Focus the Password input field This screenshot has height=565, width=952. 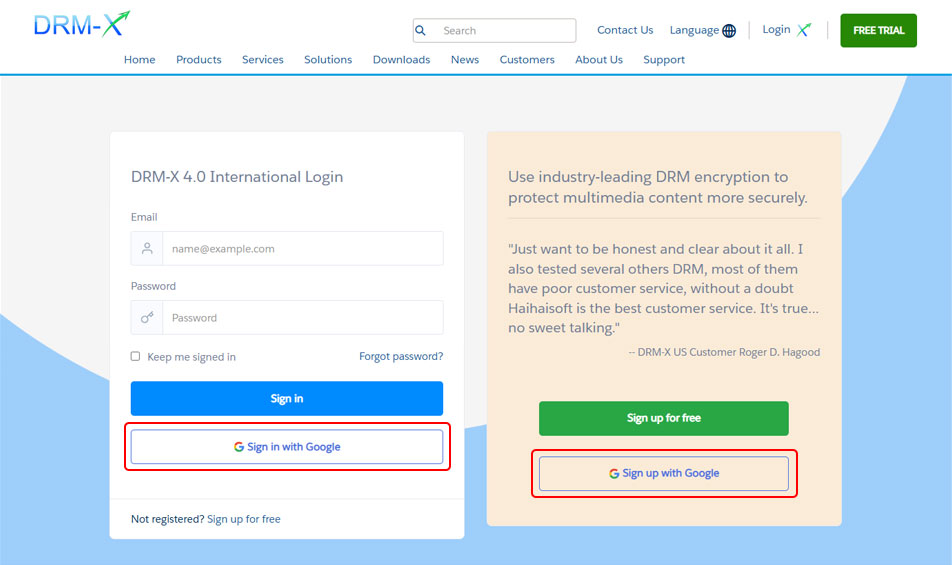302,318
